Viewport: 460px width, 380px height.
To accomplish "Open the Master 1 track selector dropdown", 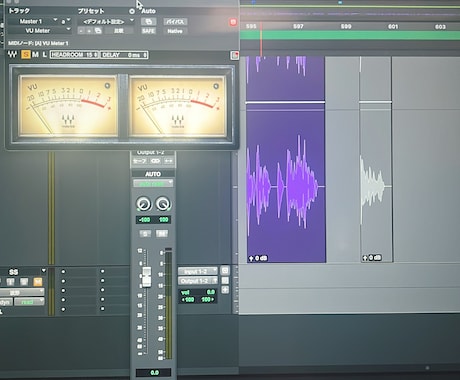I will pos(32,21).
